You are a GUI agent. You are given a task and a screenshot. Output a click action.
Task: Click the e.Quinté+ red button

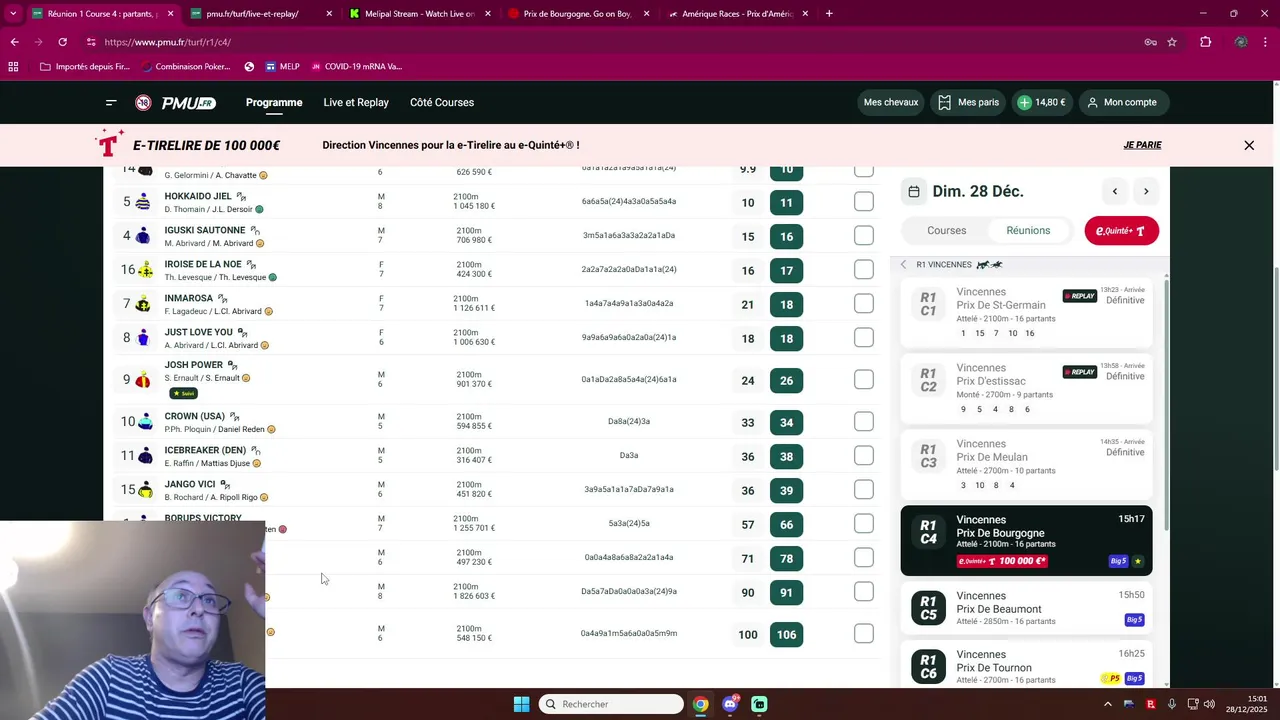point(1121,230)
